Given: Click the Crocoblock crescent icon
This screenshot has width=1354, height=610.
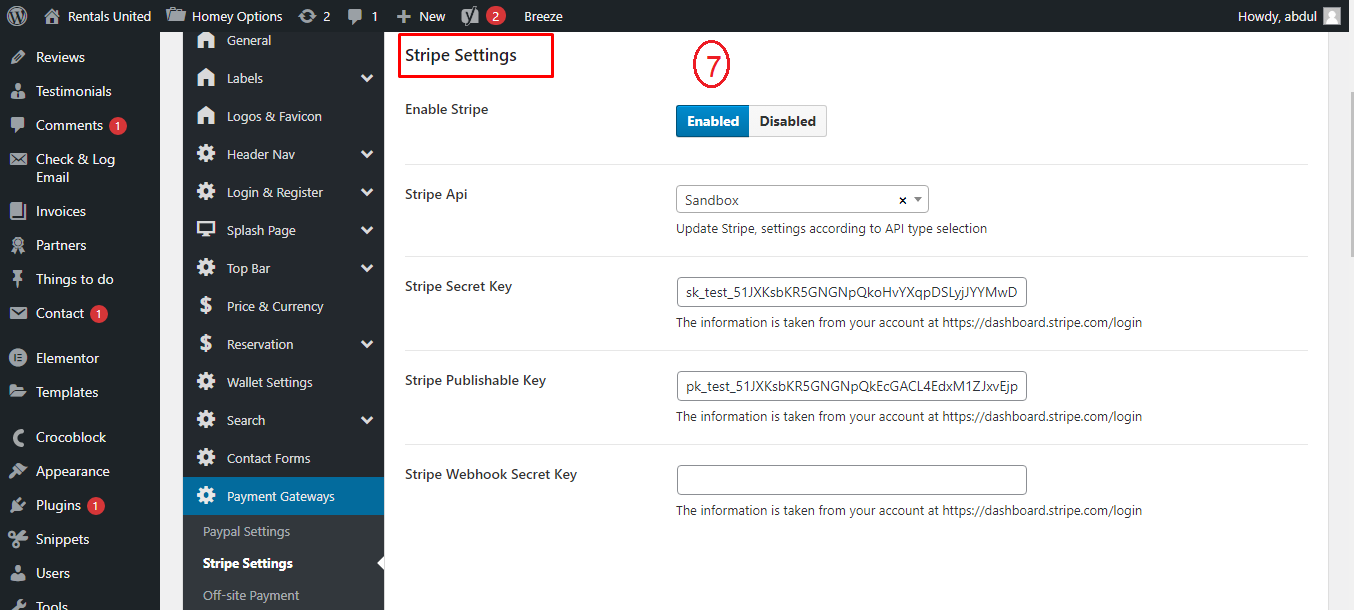Looking at the screenshot, I should coord(18,437).
